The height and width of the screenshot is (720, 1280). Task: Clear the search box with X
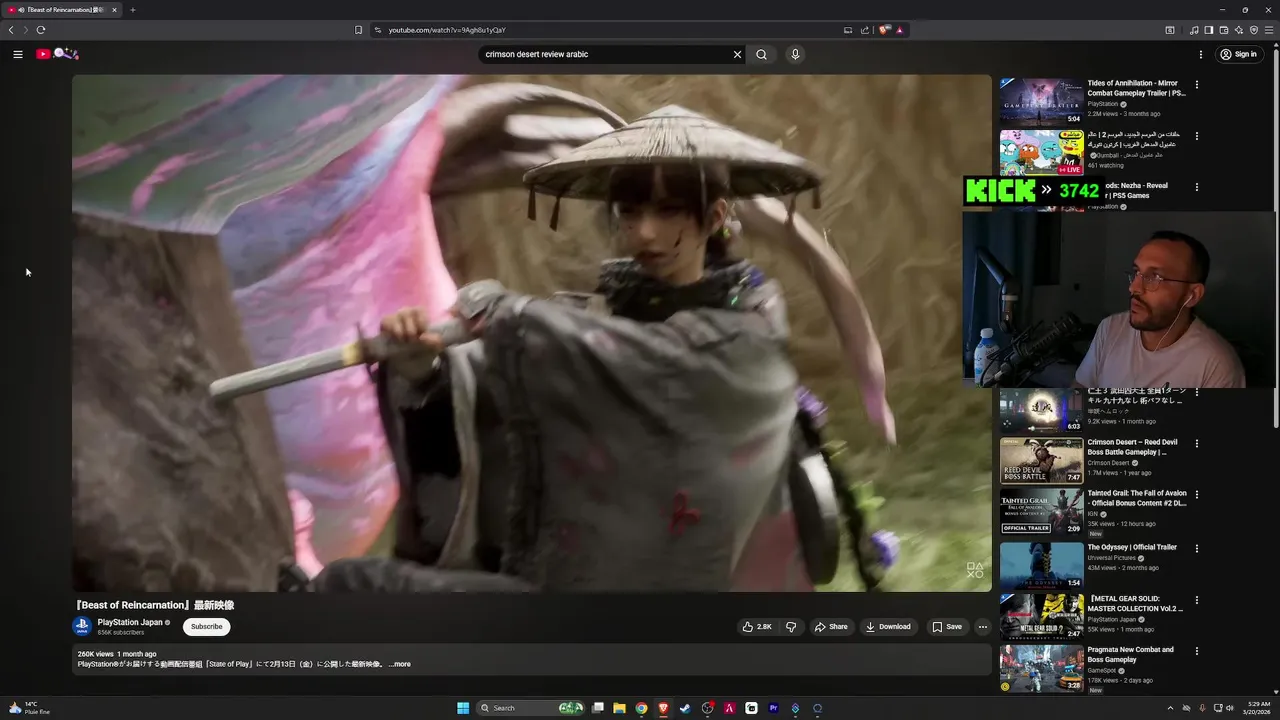coord(737,54)
